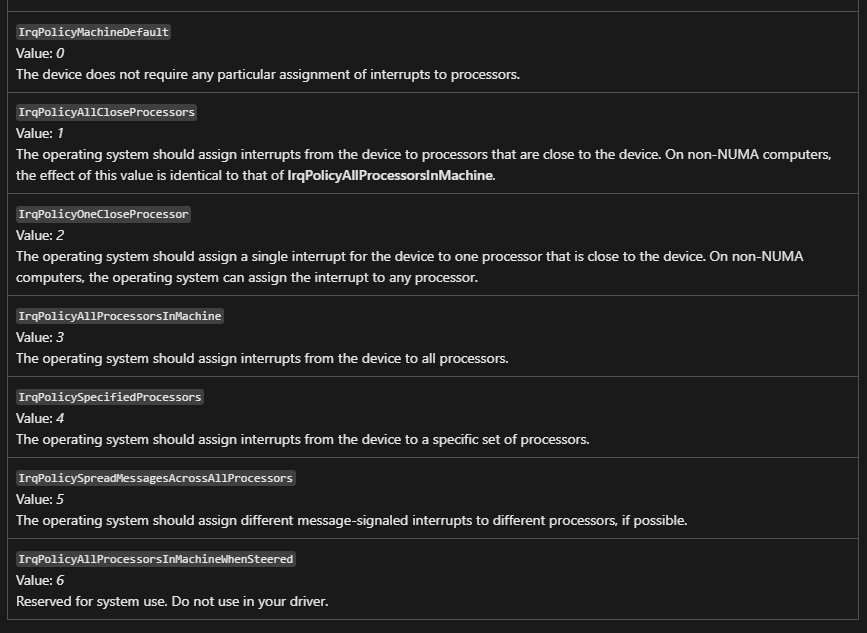Image resolution: width=867 pixels, height=633 pixels.
Task: Click the Value: 1 line
Action: [40, 133]
